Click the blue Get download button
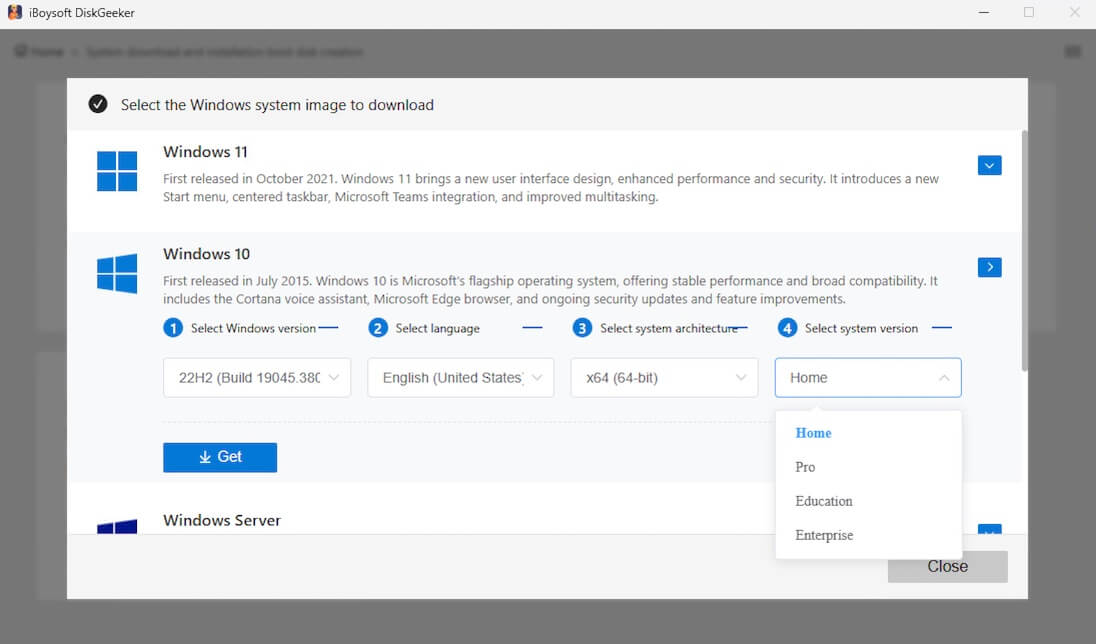The width and height of the screenshot is (1096, 644). click(220, 457)
